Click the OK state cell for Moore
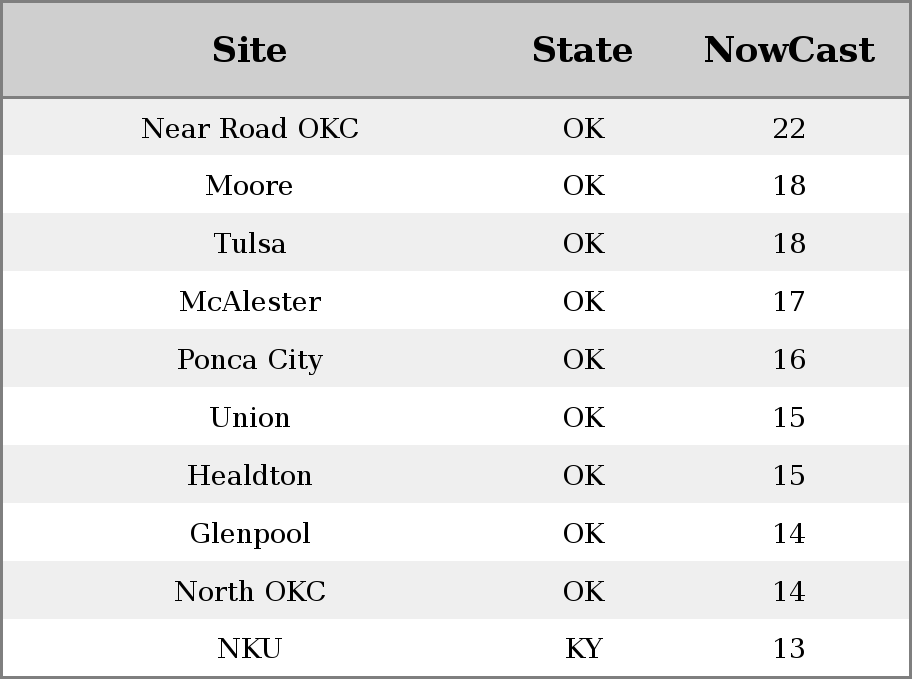This screenshot has width=912, height=679. [x=583, y=186]
